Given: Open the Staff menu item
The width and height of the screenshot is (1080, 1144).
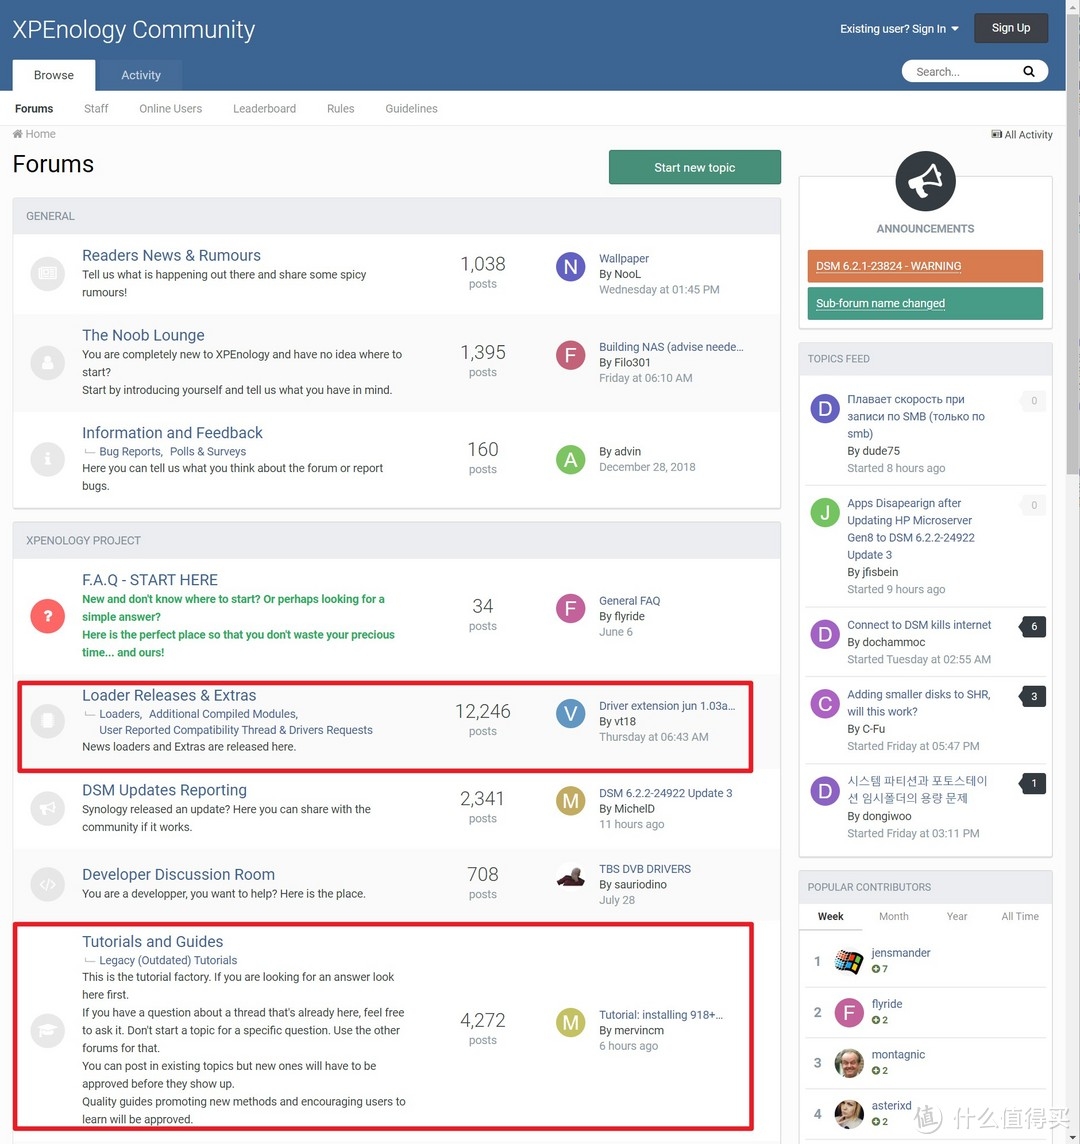Looking at the screenshot, I should click(x=96, y=109).
